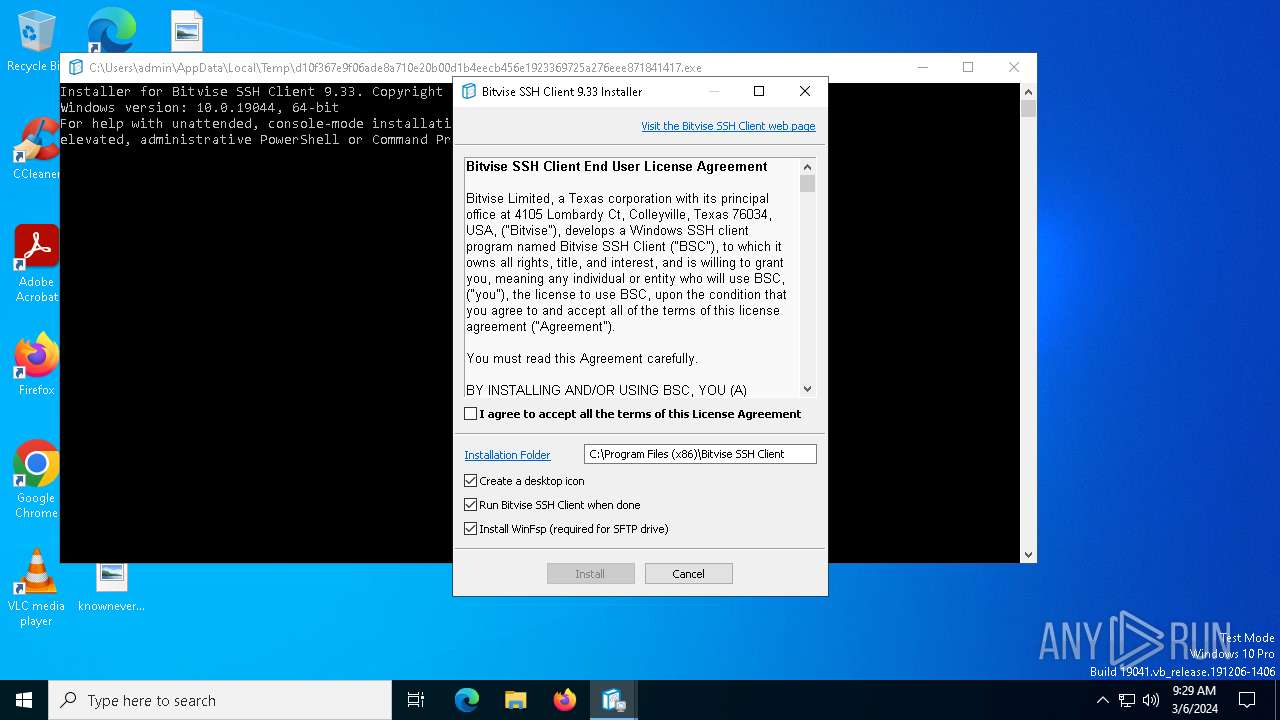The width and height of the screenshot is (1280, 720).
Task: Launch VLC media player from the desktop
Action: 36,588
